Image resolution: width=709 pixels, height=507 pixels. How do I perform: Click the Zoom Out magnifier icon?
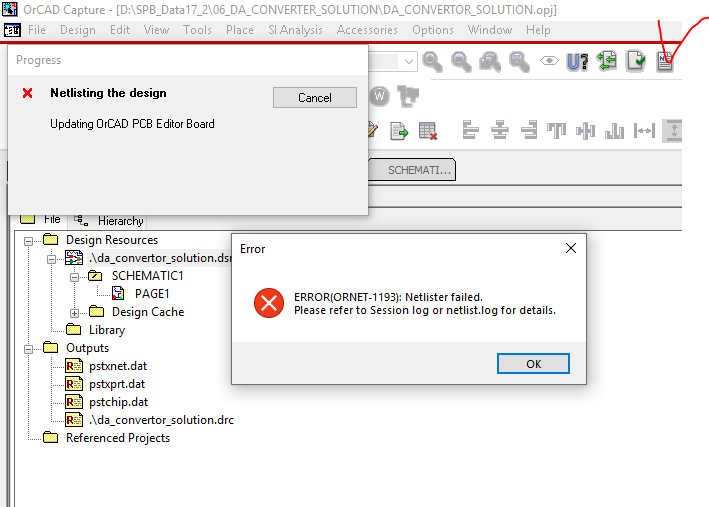point(461,62)
